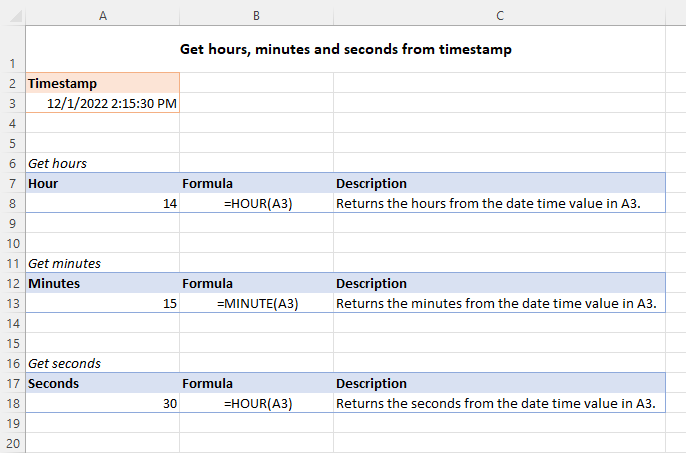686x453 pixels.
Task: Click the select-all corner of the sheet
Action: (12, 14)
